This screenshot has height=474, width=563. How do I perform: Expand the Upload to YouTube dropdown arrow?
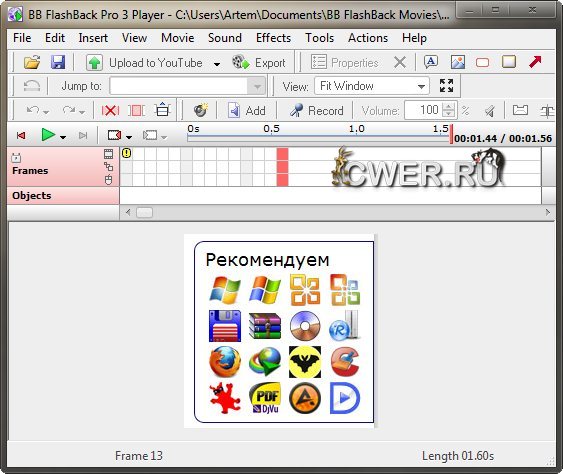[x=217, y=64]
